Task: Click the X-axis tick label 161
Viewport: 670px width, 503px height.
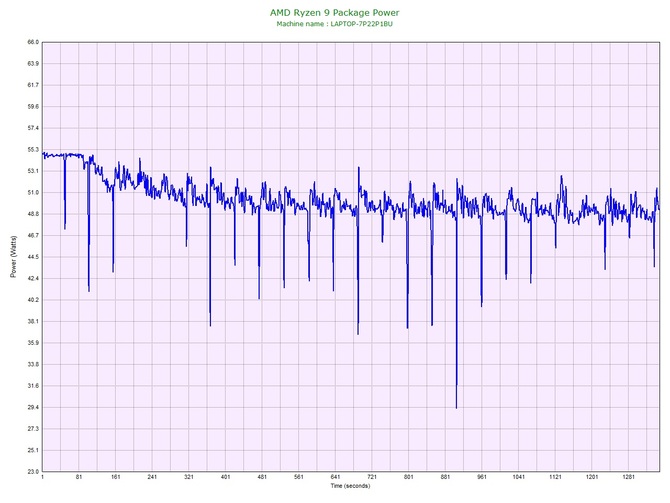Action: pos(116,477)
